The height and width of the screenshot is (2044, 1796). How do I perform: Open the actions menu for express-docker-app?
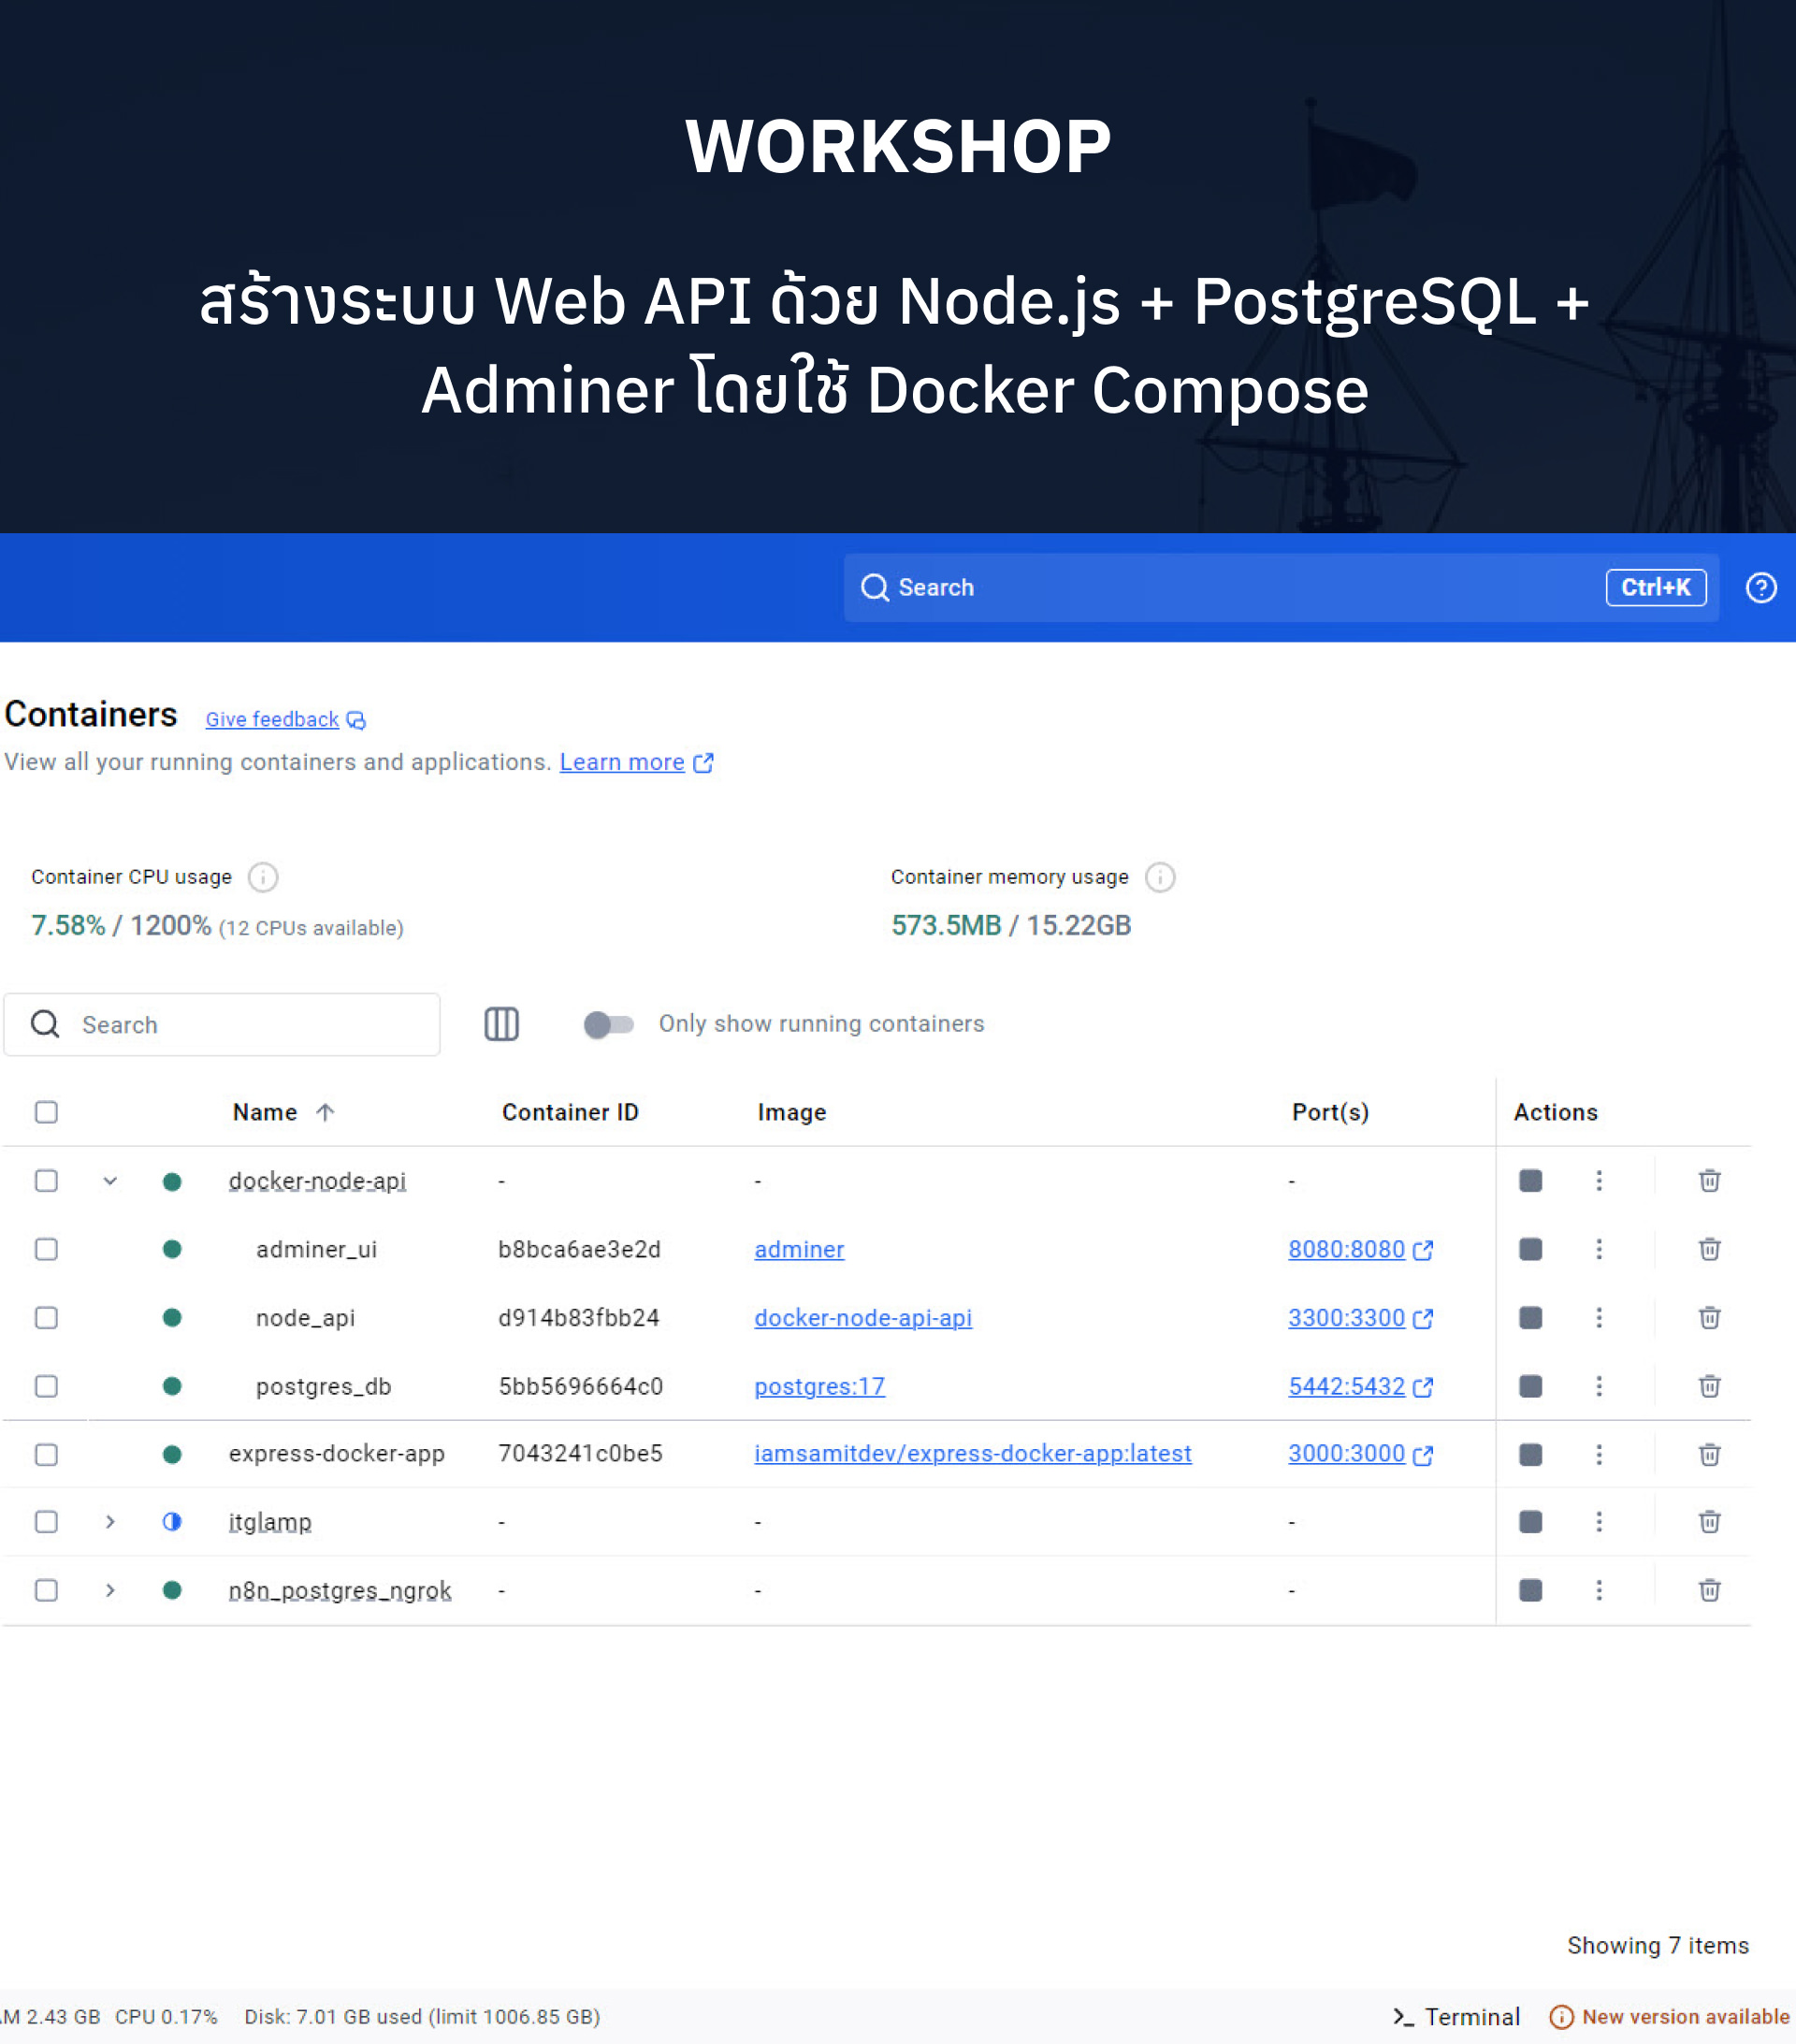pos(1598,1454)
